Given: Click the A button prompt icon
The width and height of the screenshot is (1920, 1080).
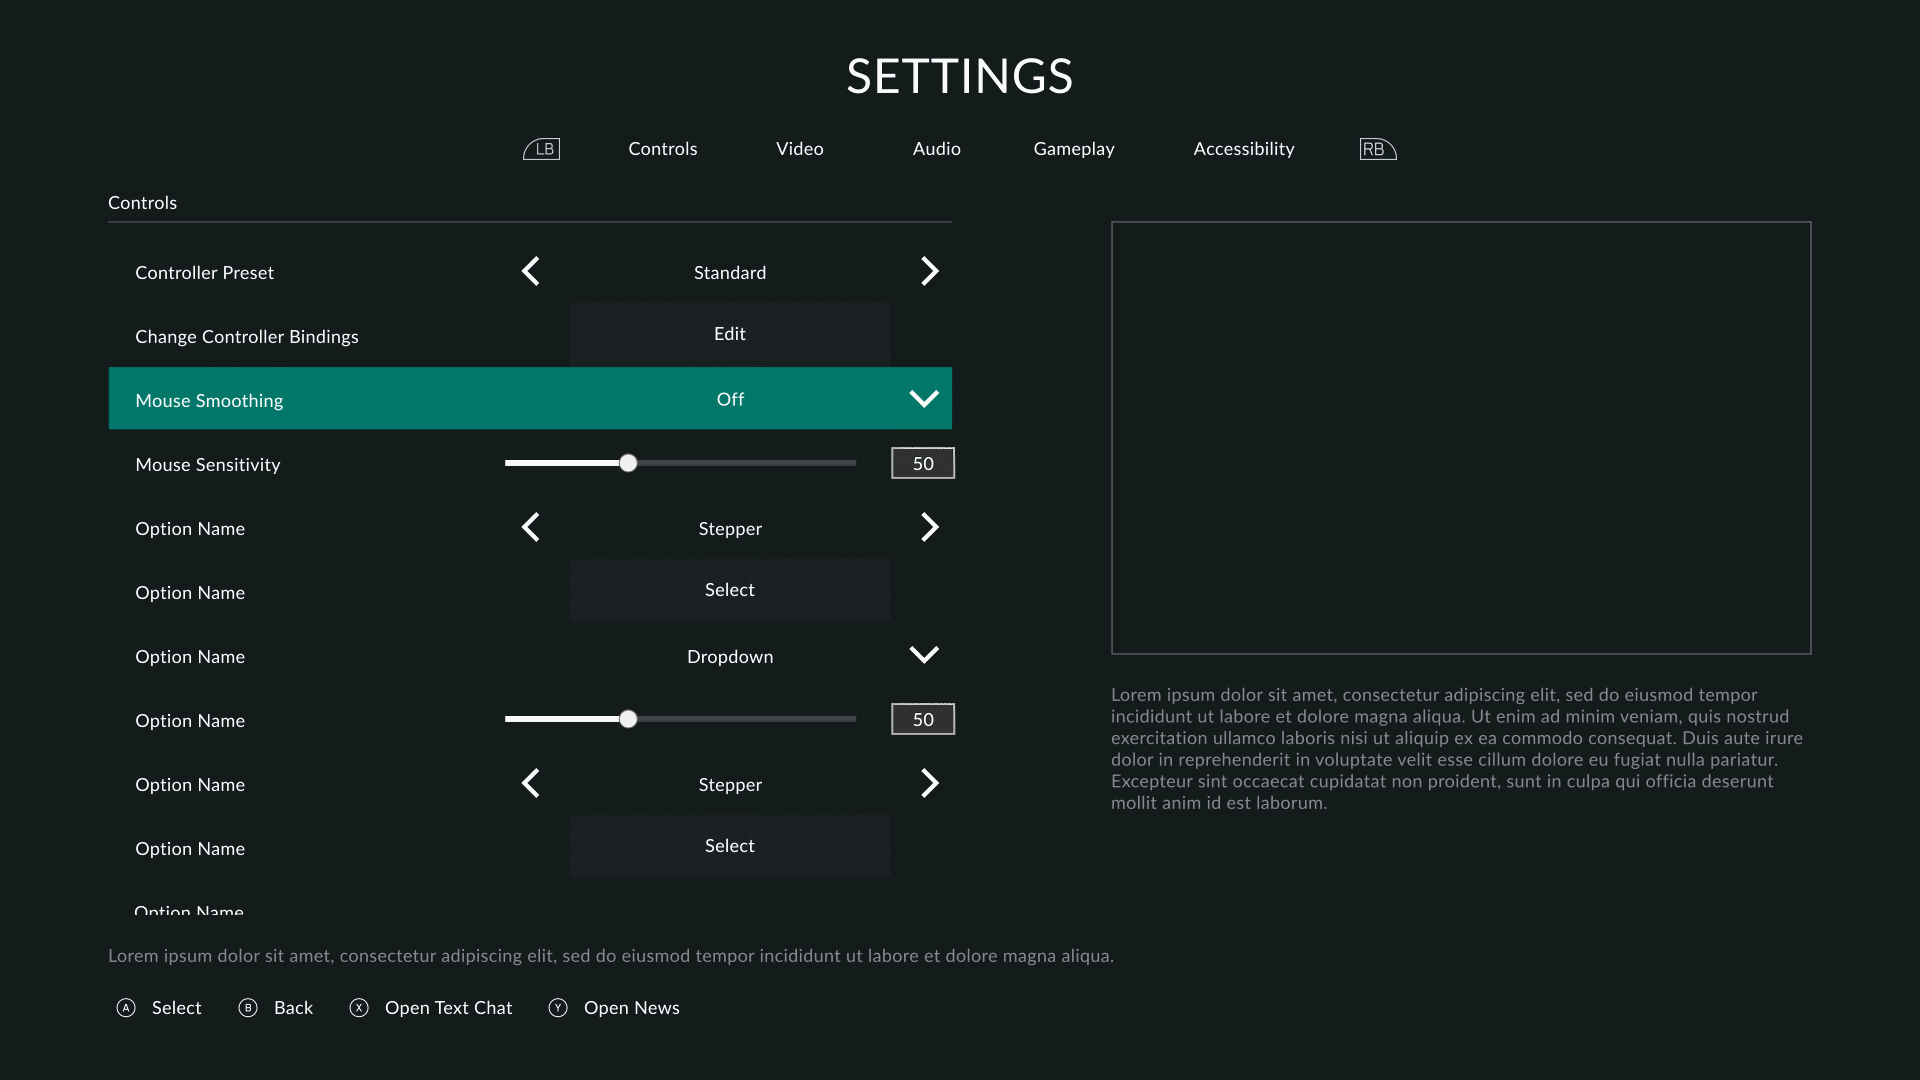Looking at the screenshot, I should coord(126,1008).
